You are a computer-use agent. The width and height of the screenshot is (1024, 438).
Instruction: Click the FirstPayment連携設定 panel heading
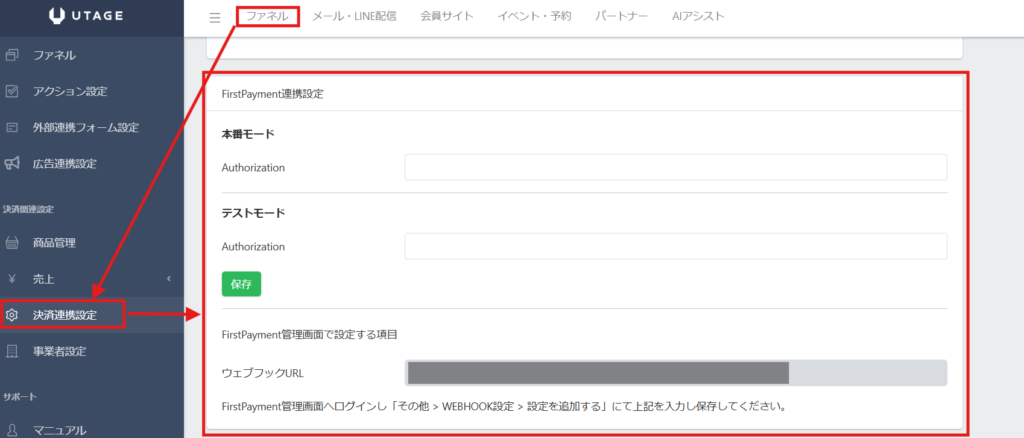click(x=273, y=94)
